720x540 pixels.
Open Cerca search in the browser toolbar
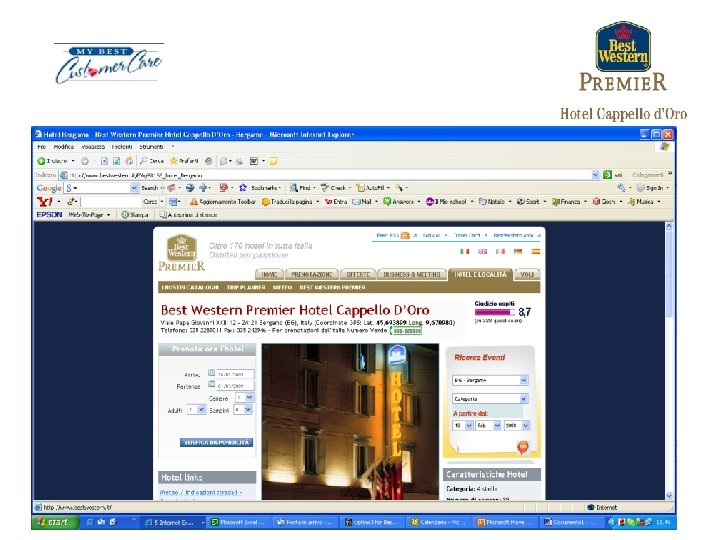[x=152, y=161]
